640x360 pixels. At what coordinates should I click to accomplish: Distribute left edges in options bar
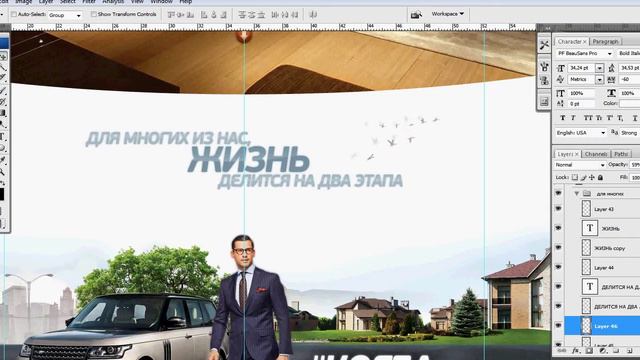[275, 15]
